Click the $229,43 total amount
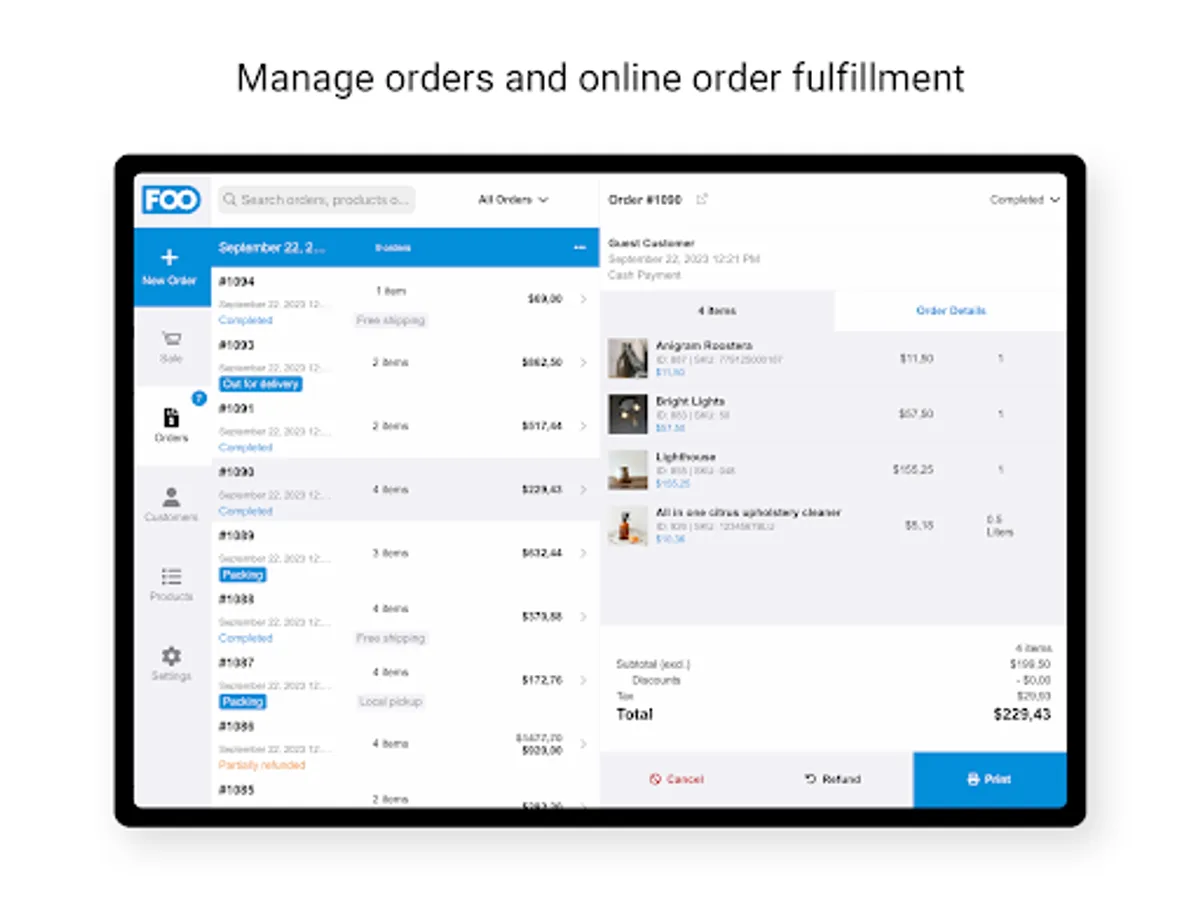This screenshot has height=900, width=1200. (1022, 715)
